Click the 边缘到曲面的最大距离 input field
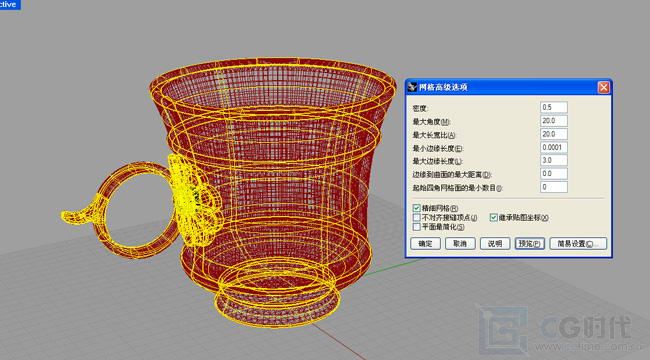Image resolution: width=650 pixels, height=360 pixels. click(x=554, y=174)
